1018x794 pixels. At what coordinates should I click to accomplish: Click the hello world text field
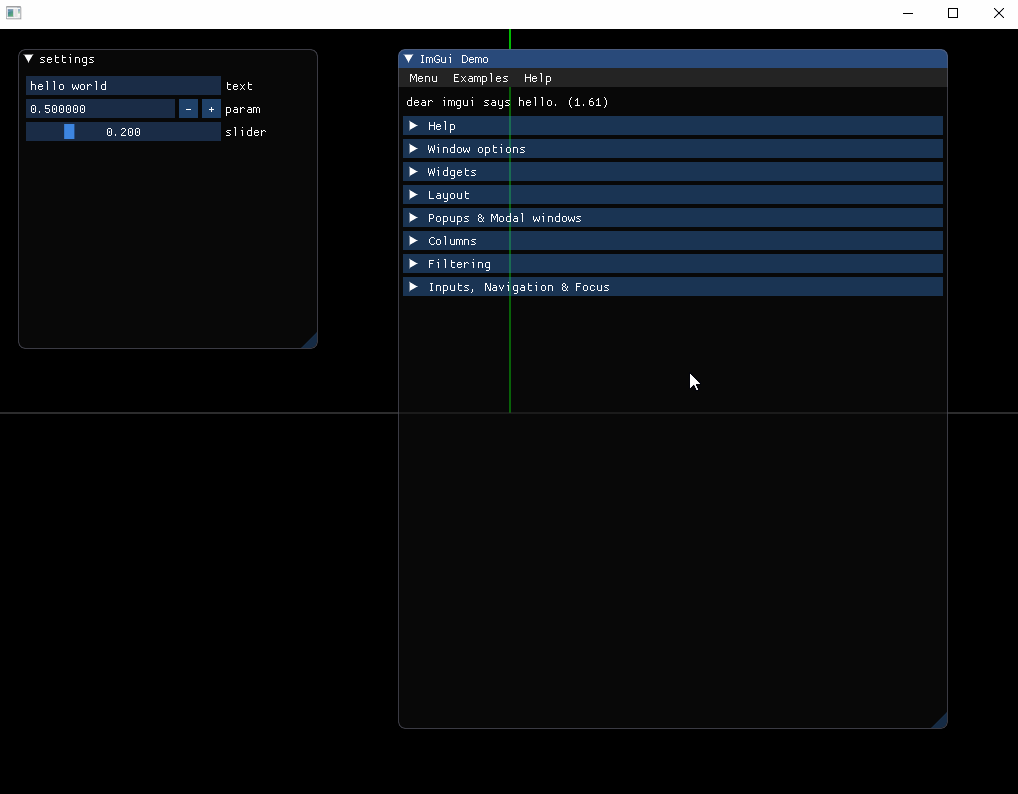(x=123, y=86)
